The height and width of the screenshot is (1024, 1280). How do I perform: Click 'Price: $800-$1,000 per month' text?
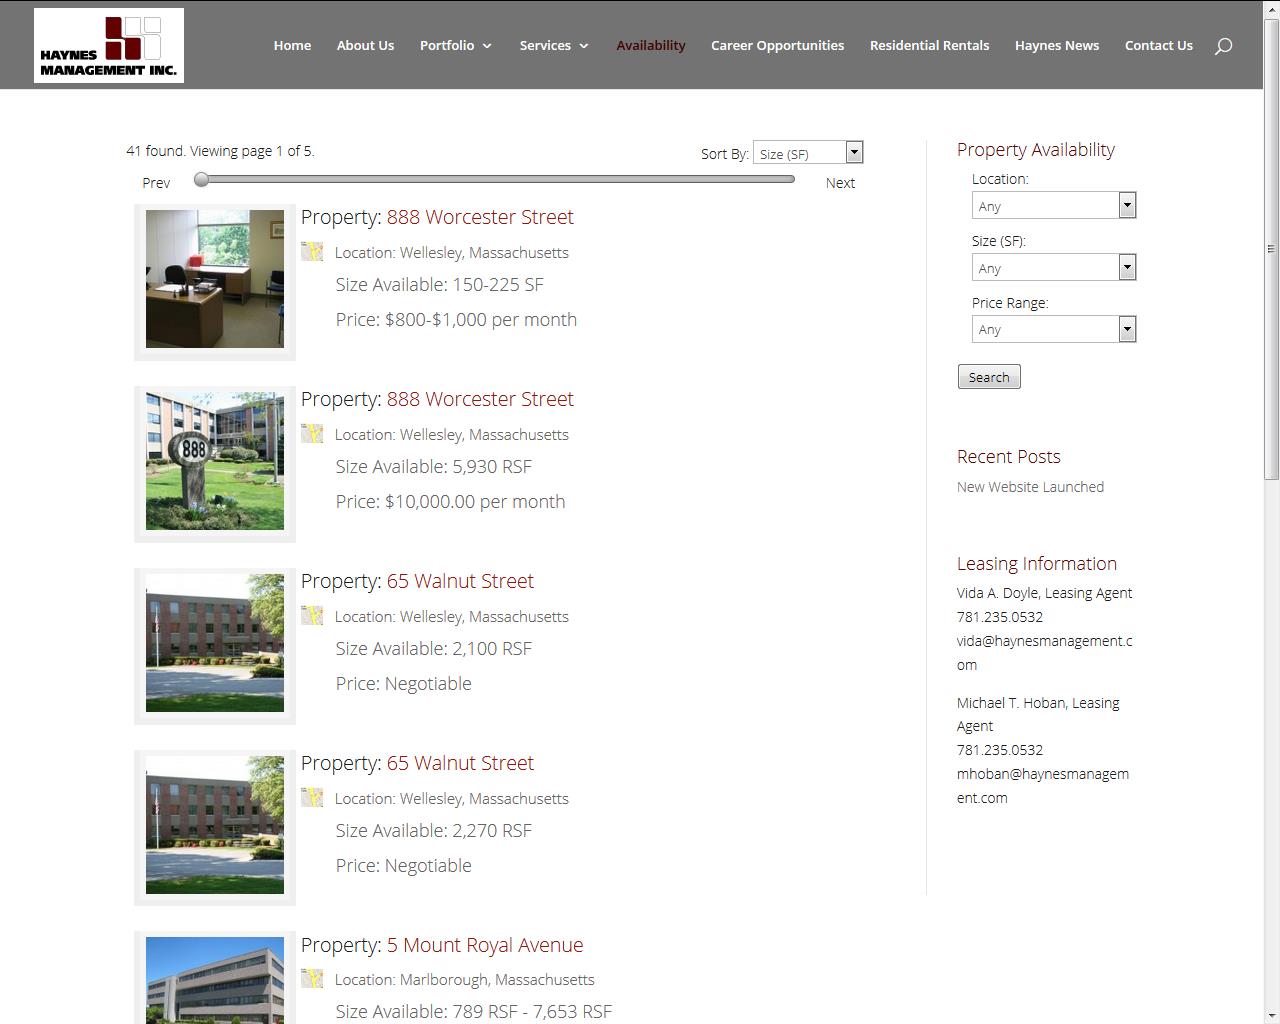click(456, 319)
